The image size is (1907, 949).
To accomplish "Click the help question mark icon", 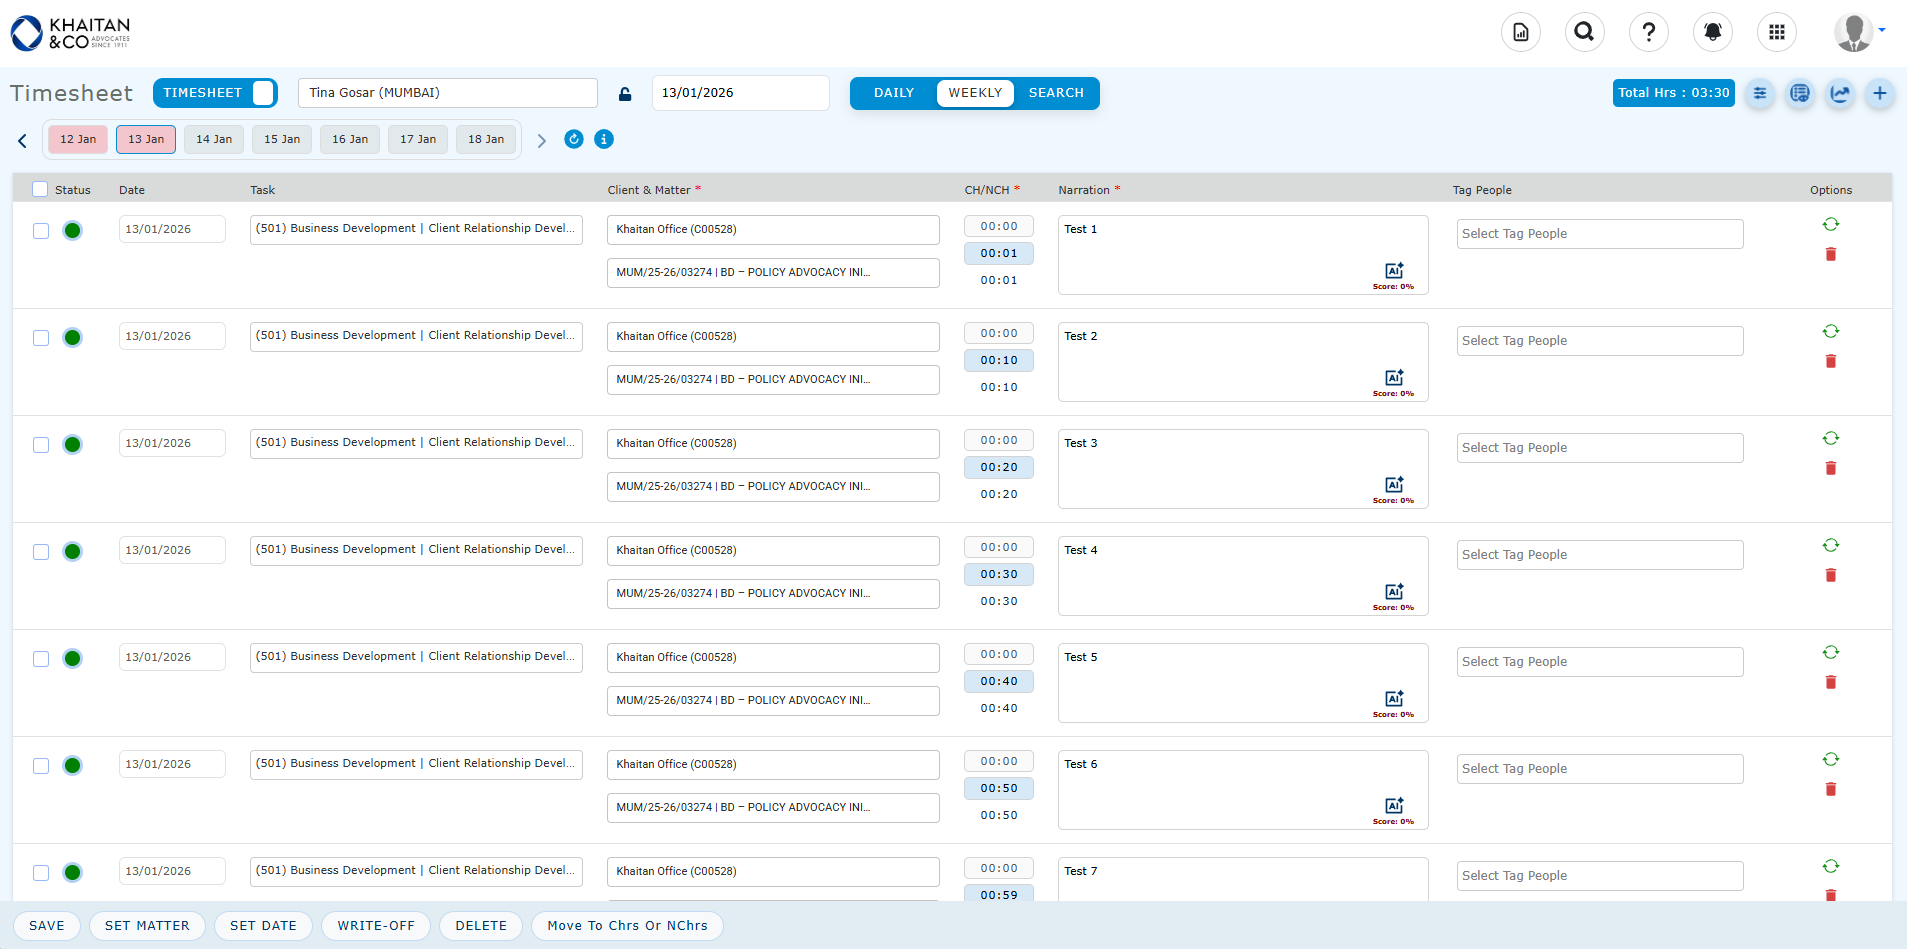I will pyautogui.click(x=1648, y=32).
